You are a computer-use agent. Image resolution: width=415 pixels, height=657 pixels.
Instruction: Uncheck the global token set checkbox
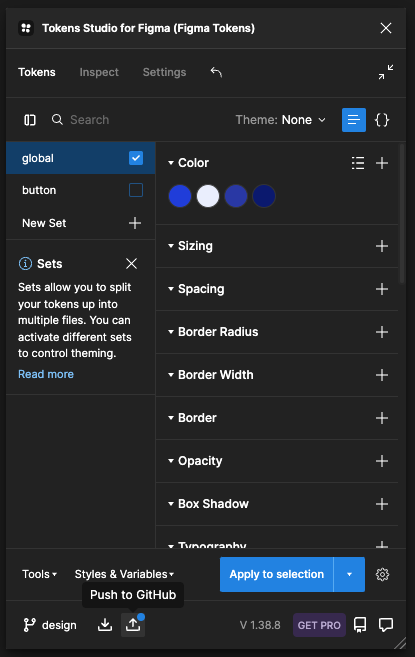tap(136, 158)
